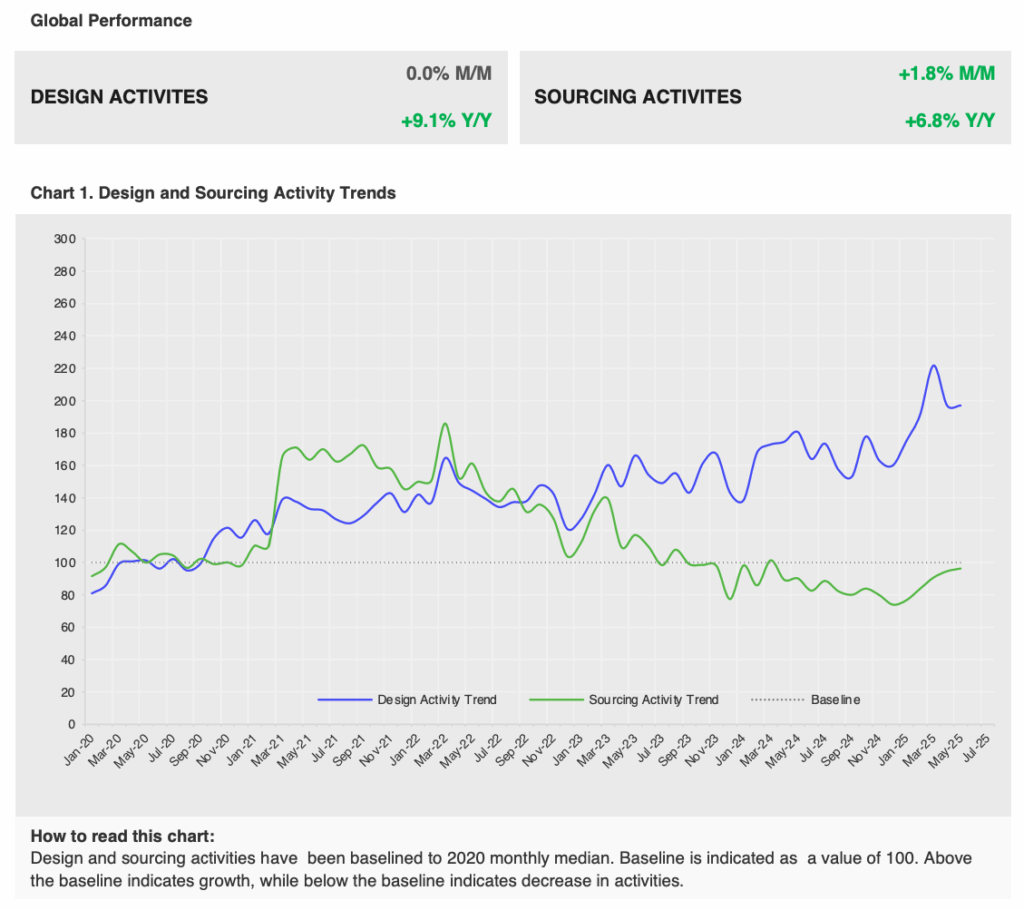Viewport: 1024px width, 910px height.
Task: Click the blue Design Activity legend line marker
Action: [343, 700]
